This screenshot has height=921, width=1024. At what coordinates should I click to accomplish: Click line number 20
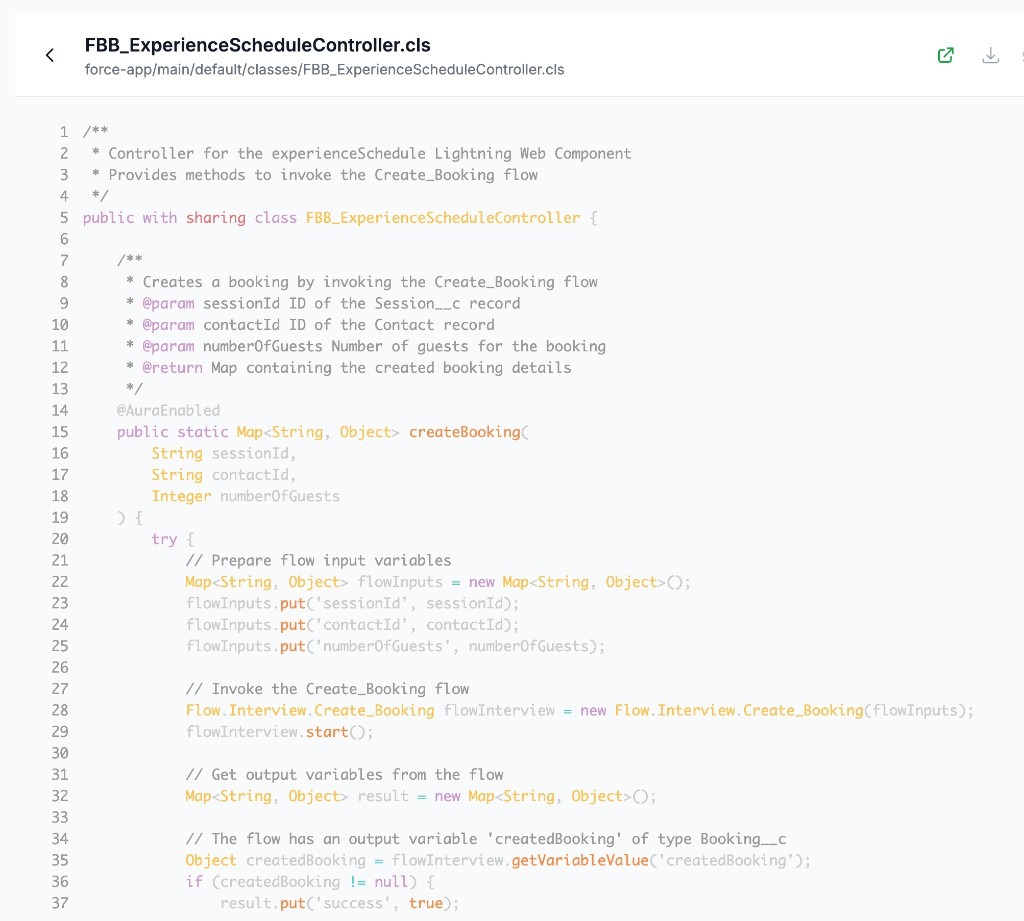pos(60,539)
